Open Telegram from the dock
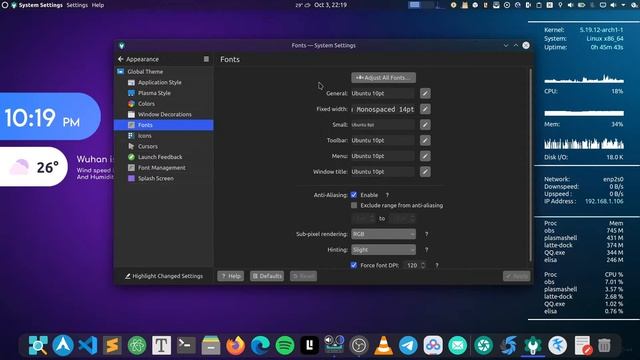Viewport: 640px width, 360px height. (408, 346)
